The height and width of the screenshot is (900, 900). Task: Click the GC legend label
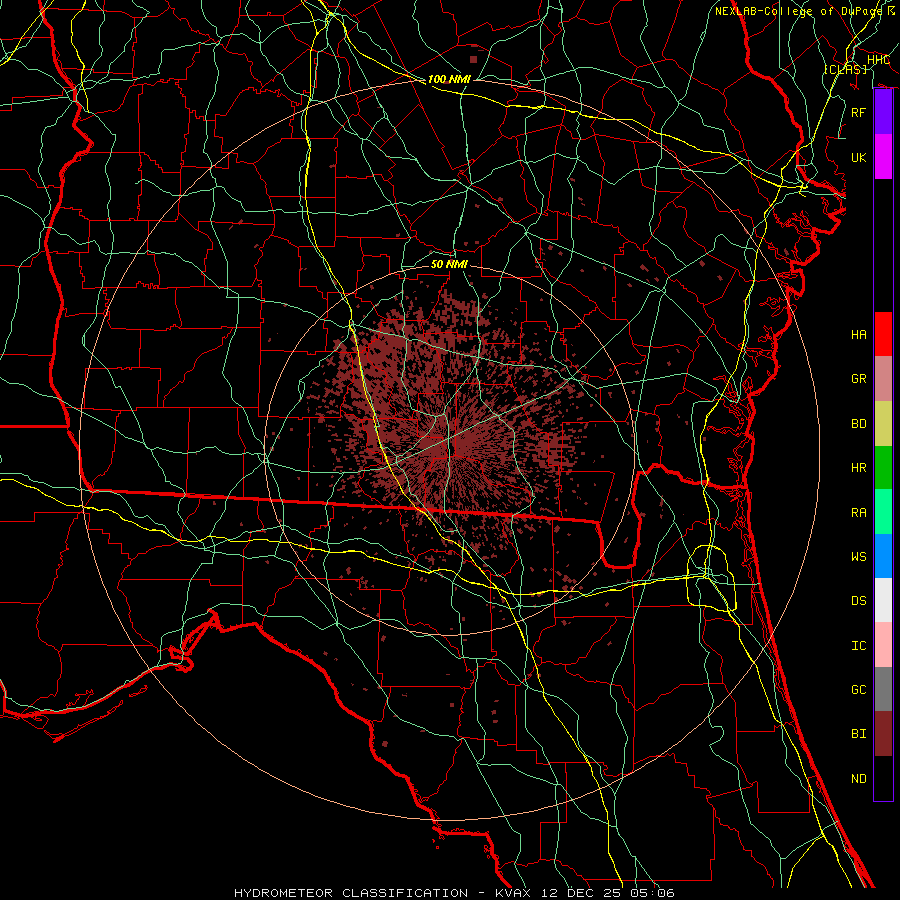(859, 690)
